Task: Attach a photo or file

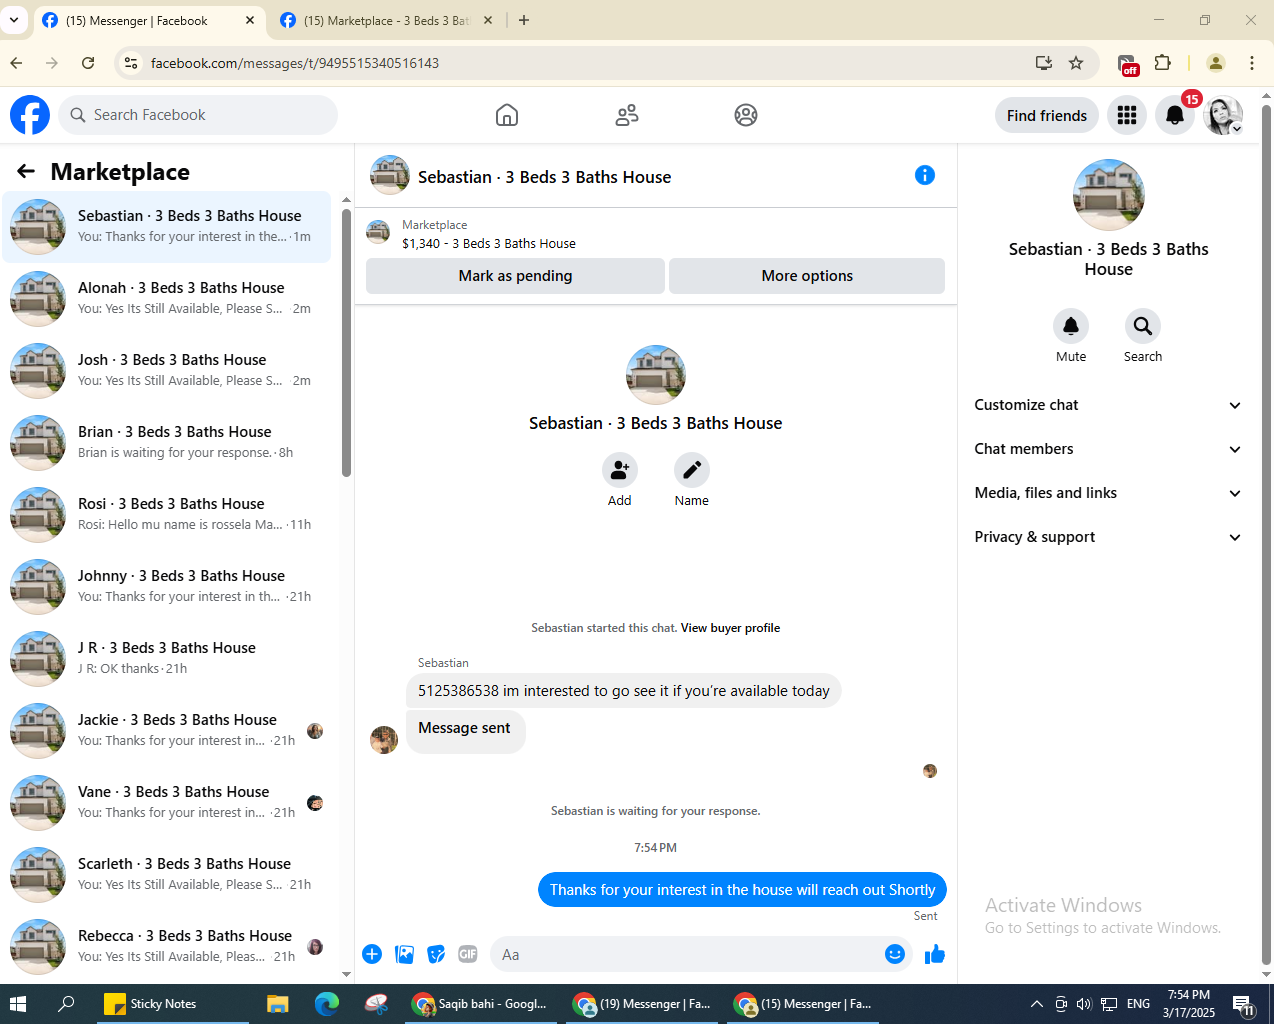Action: (x=404, y=954)
